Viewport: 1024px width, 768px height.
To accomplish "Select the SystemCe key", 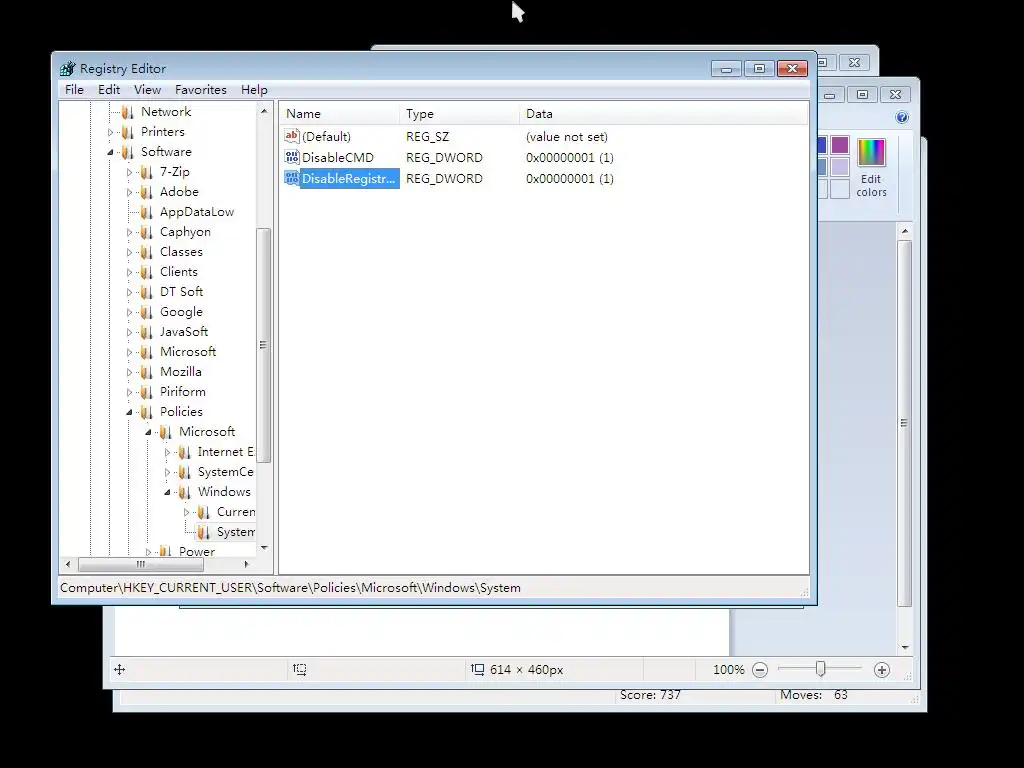I will (x=225, y=472).
